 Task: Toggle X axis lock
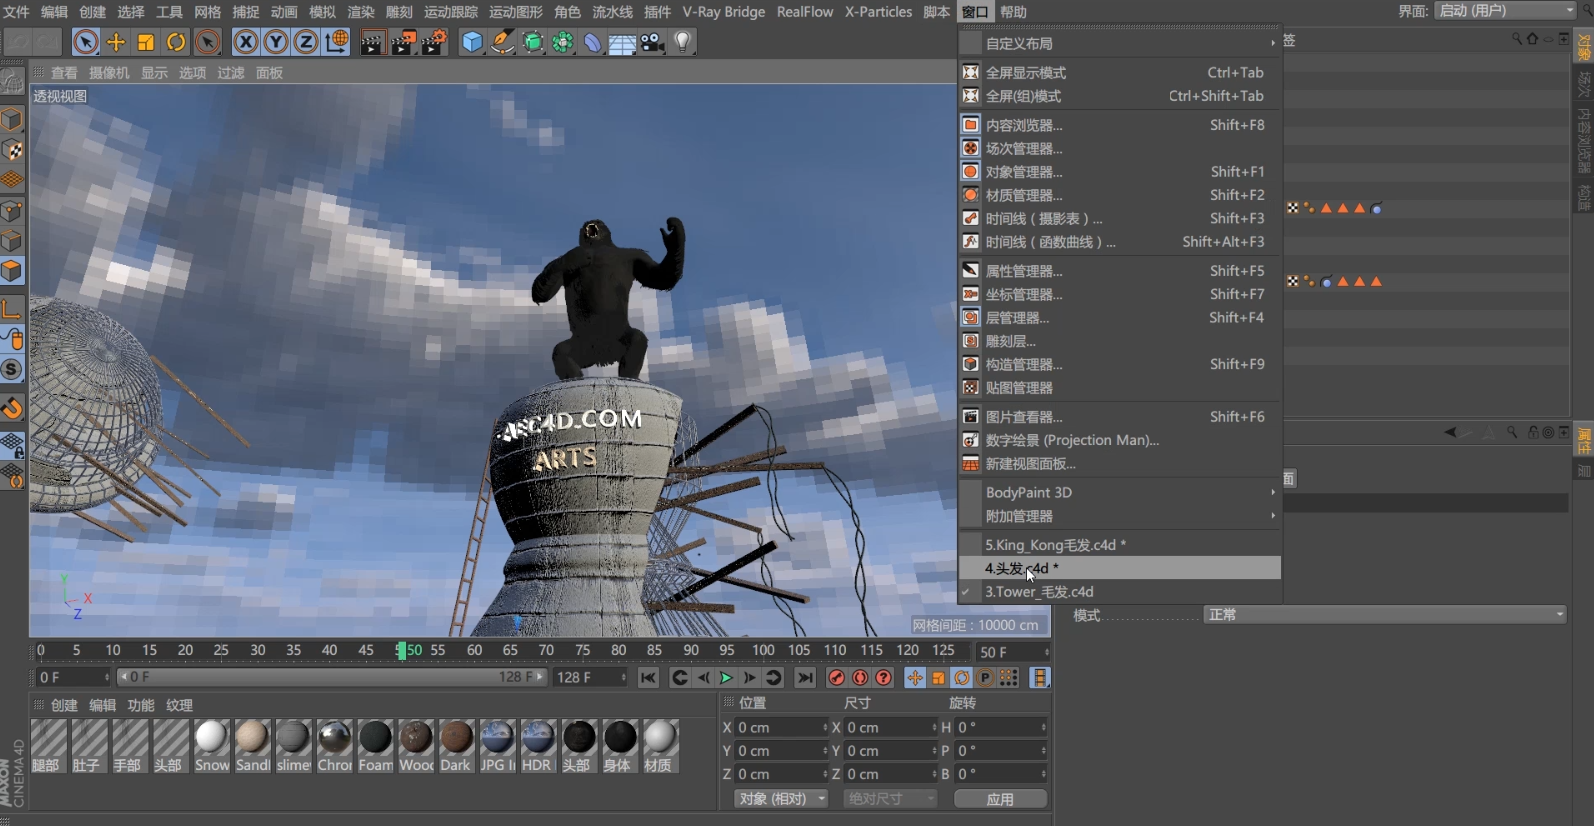pyautogui.click(x=246, y=42)
